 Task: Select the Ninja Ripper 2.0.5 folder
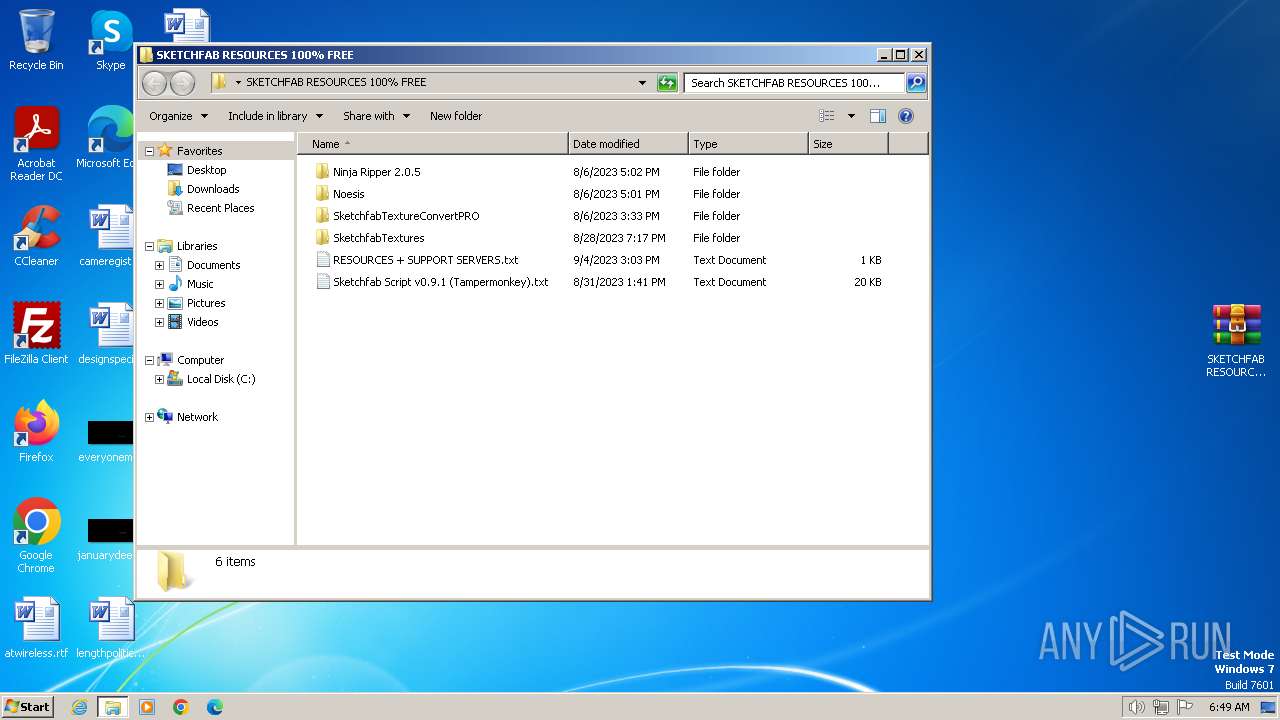tap(376, 172)
